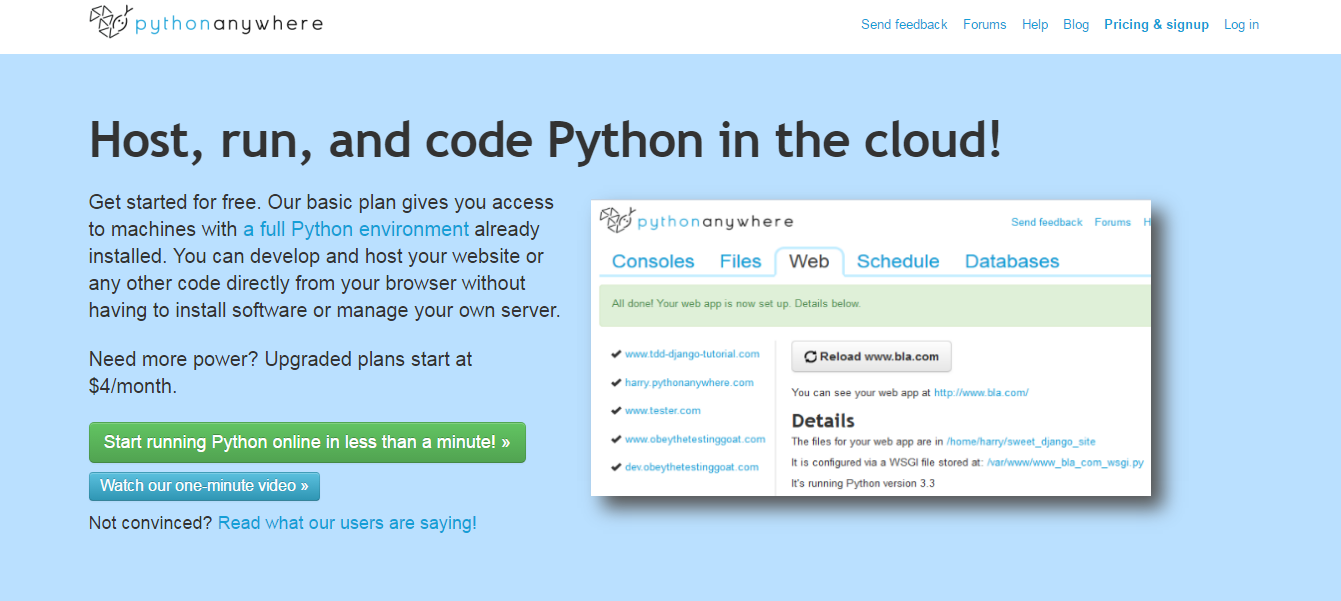Click the reload icon on the Reload button

click(811, 356)
